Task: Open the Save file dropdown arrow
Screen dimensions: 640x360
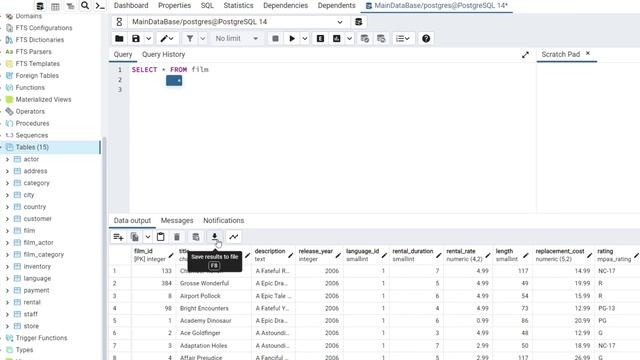Action: (149, 38)
